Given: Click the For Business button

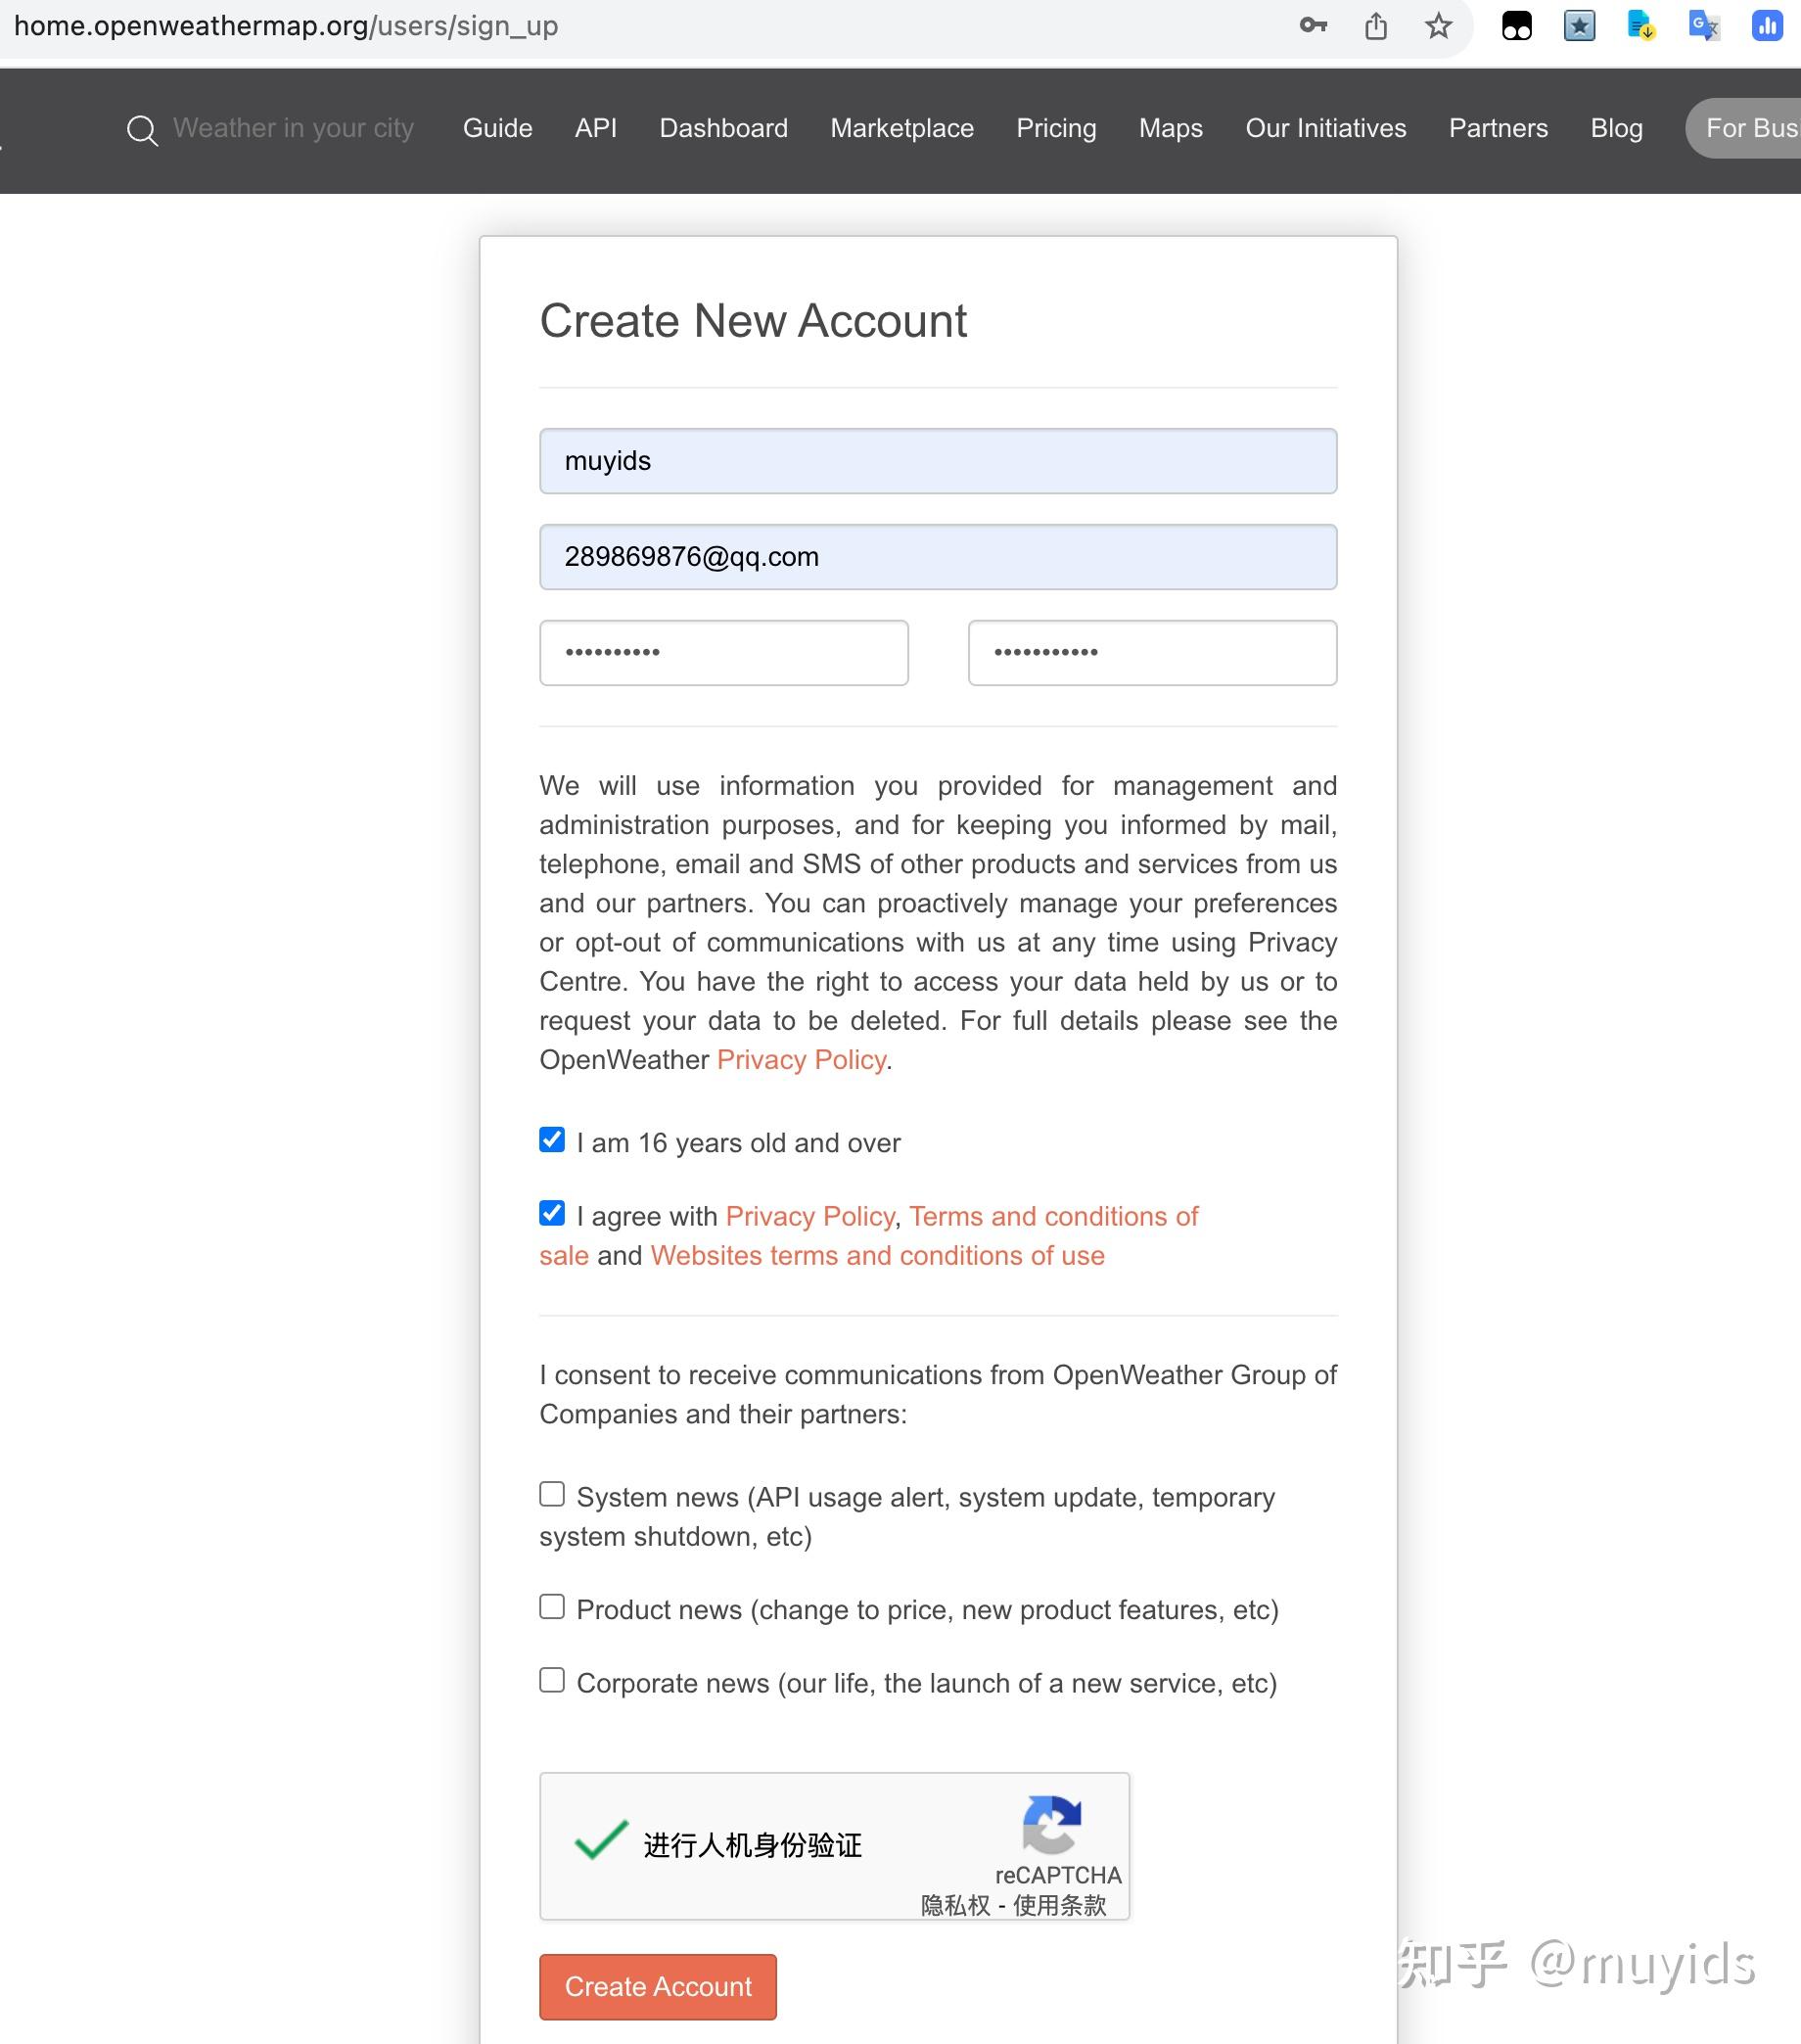Looking at the screenshot, I should pos(1744,128).
